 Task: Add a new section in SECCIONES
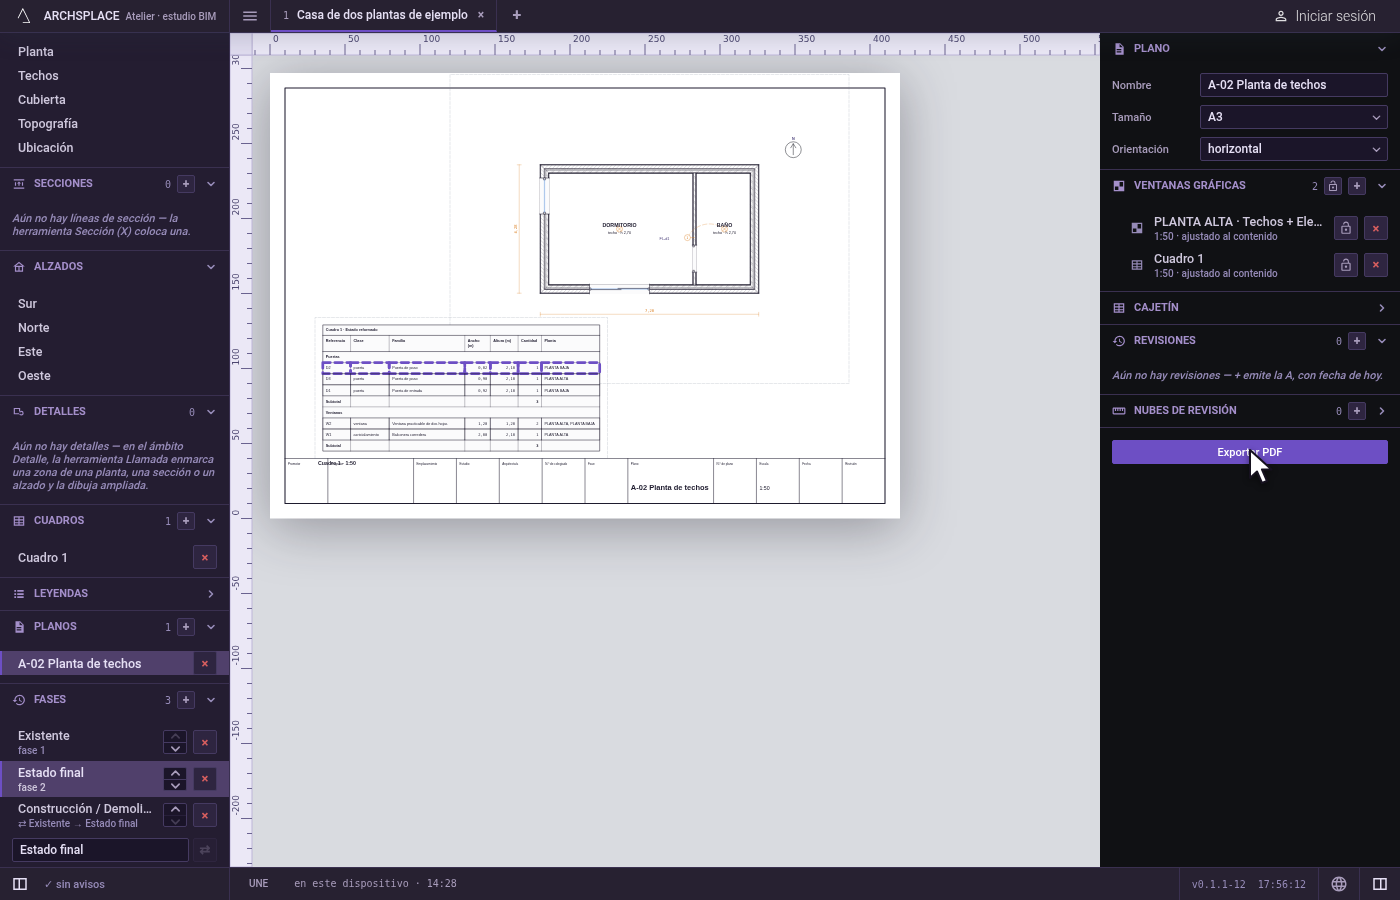[x=186, y=184]
